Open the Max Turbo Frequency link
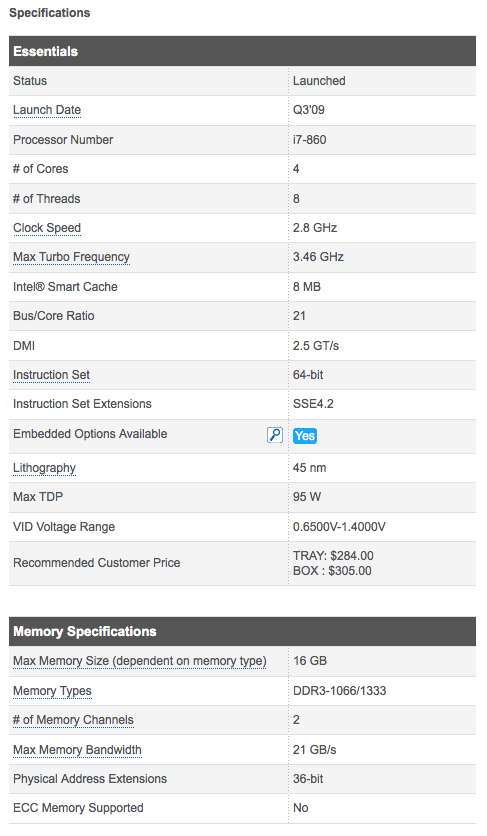Viewport: 487px width, 836px height. pyautogui.click(x=71, y=257)
